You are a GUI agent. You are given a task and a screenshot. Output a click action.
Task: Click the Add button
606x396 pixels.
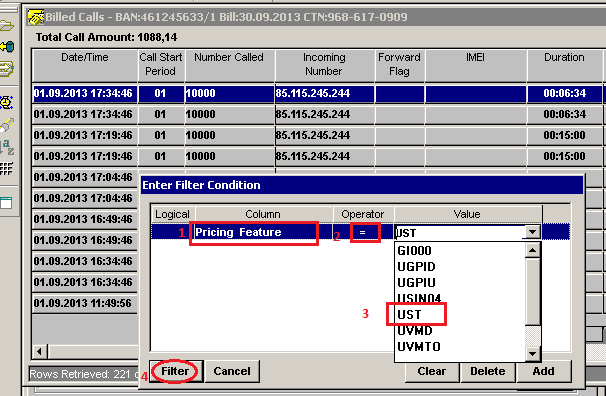pos(543,371)
